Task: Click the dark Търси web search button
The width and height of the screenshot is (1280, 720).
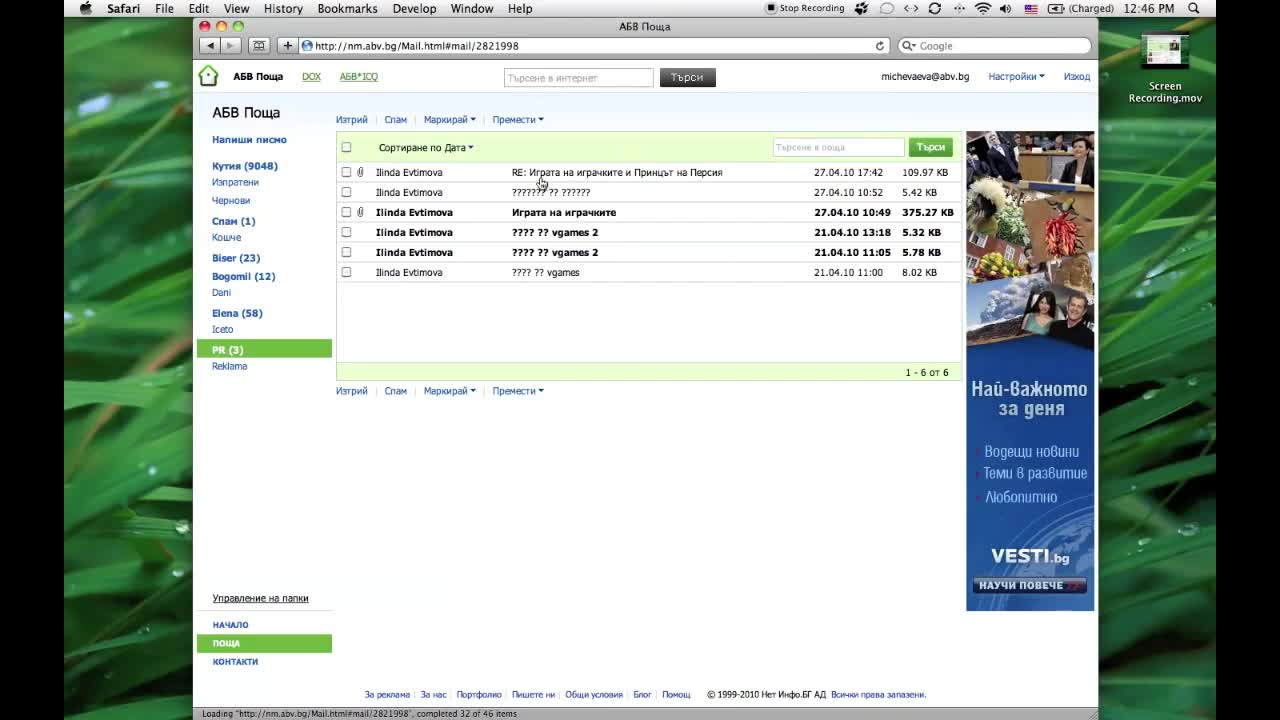Action: point(688,77)
